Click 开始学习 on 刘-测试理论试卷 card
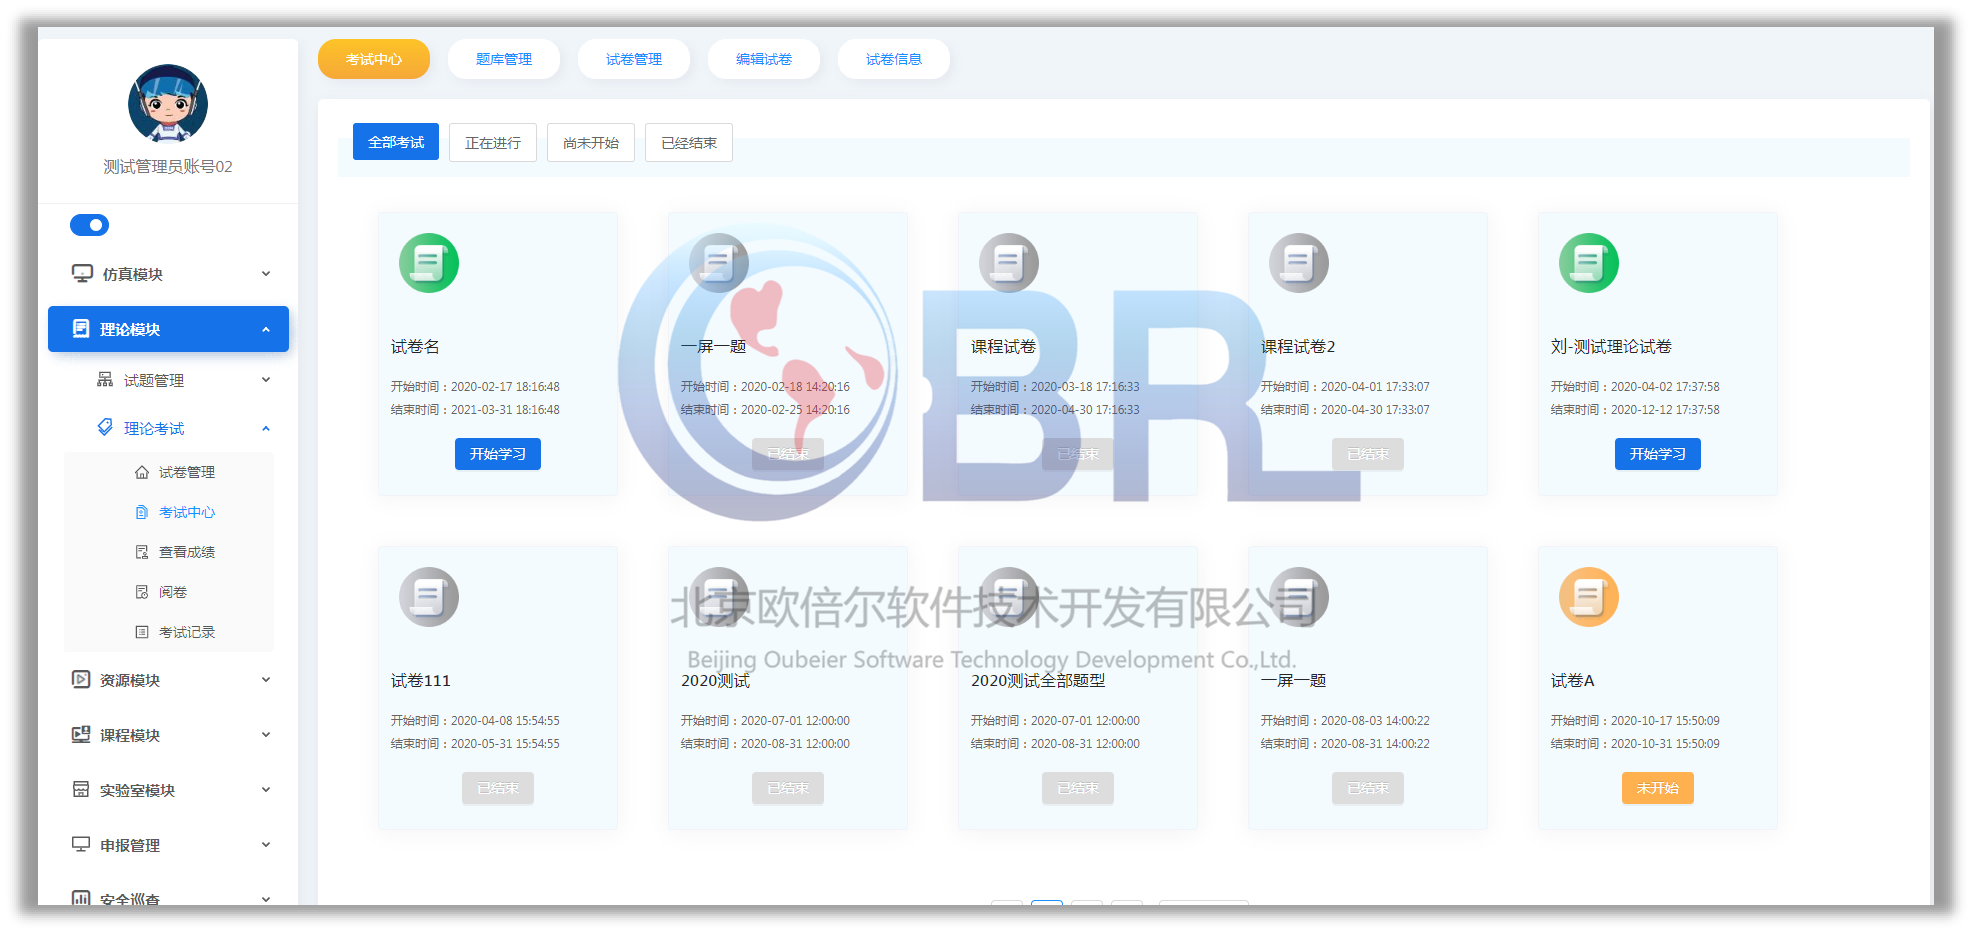Image resolution: width=1973 pixels, height=931 pixels. point(1658,454)
